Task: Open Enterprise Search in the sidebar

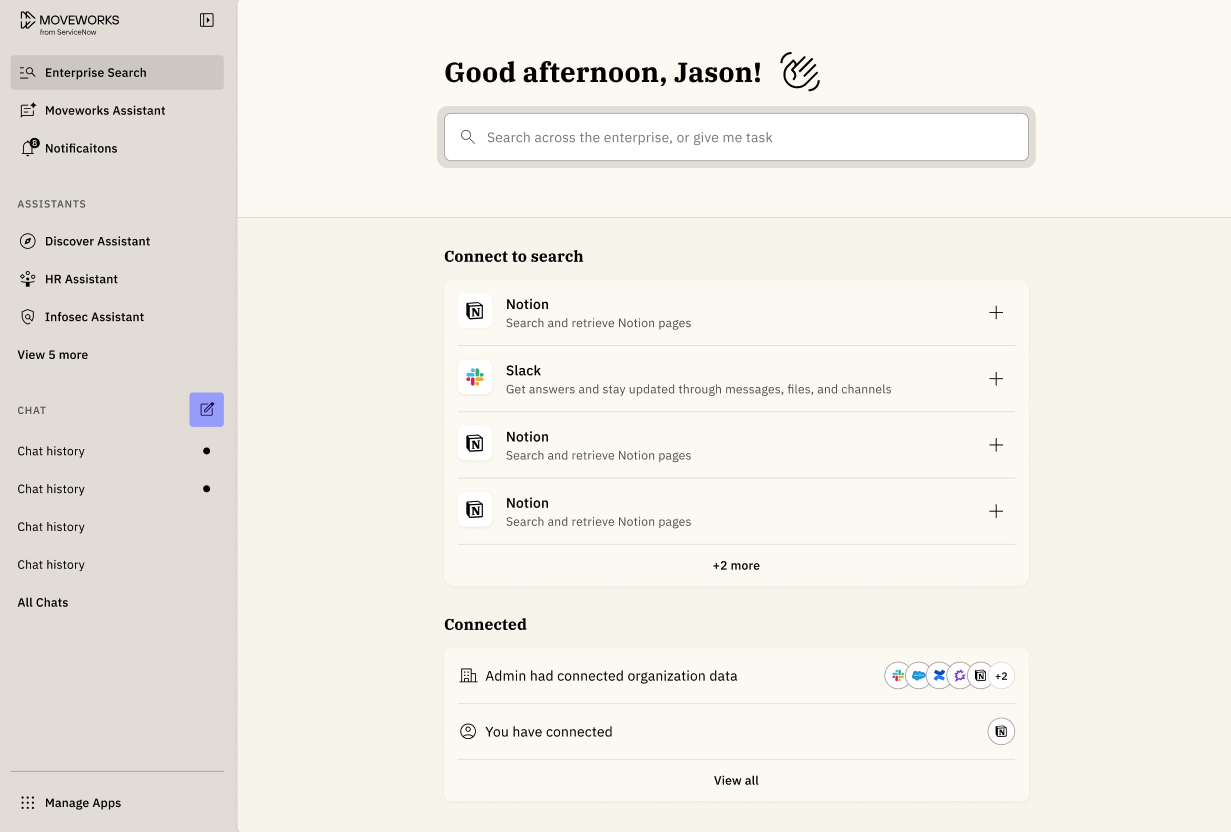Action: [117, 72]
